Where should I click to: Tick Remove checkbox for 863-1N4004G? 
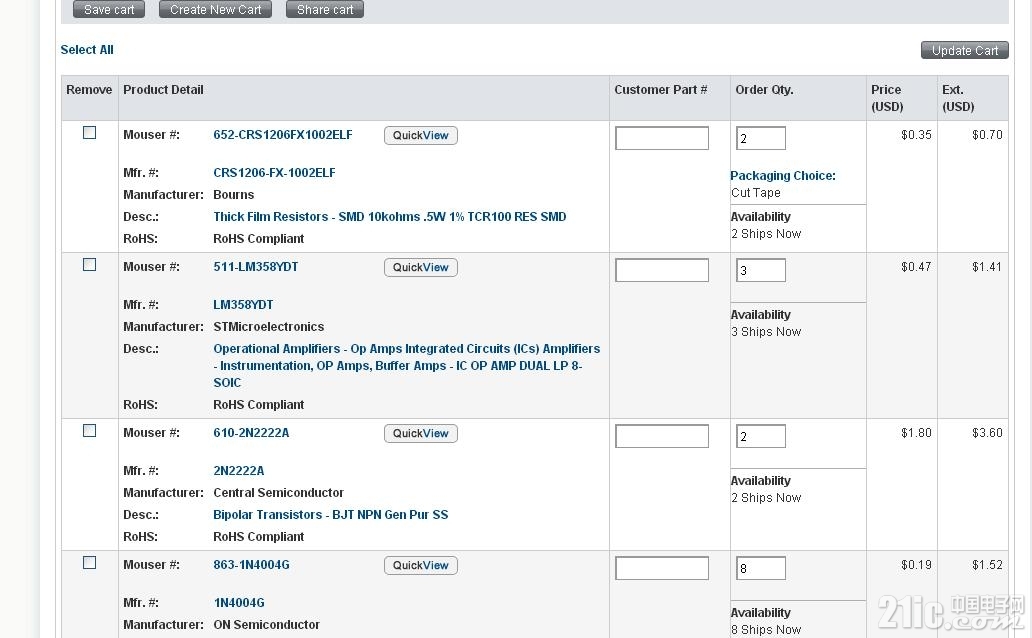(90, 563)
